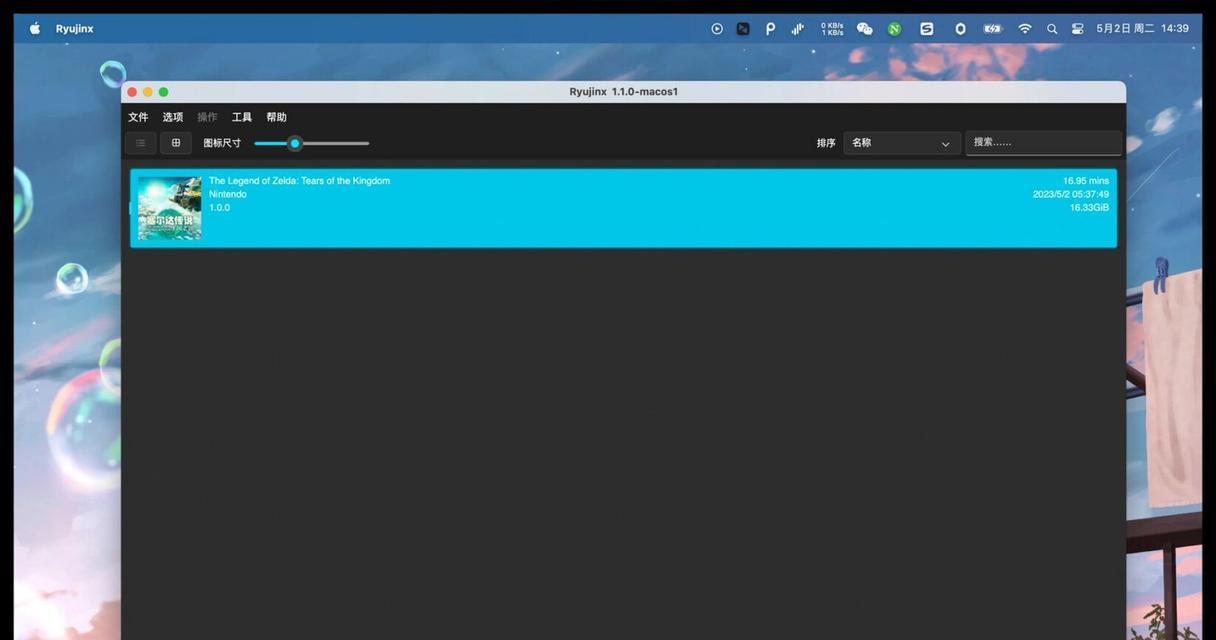Click the play circle menu bar icon
The image size is (1216, 640).
tap(717, 29)
